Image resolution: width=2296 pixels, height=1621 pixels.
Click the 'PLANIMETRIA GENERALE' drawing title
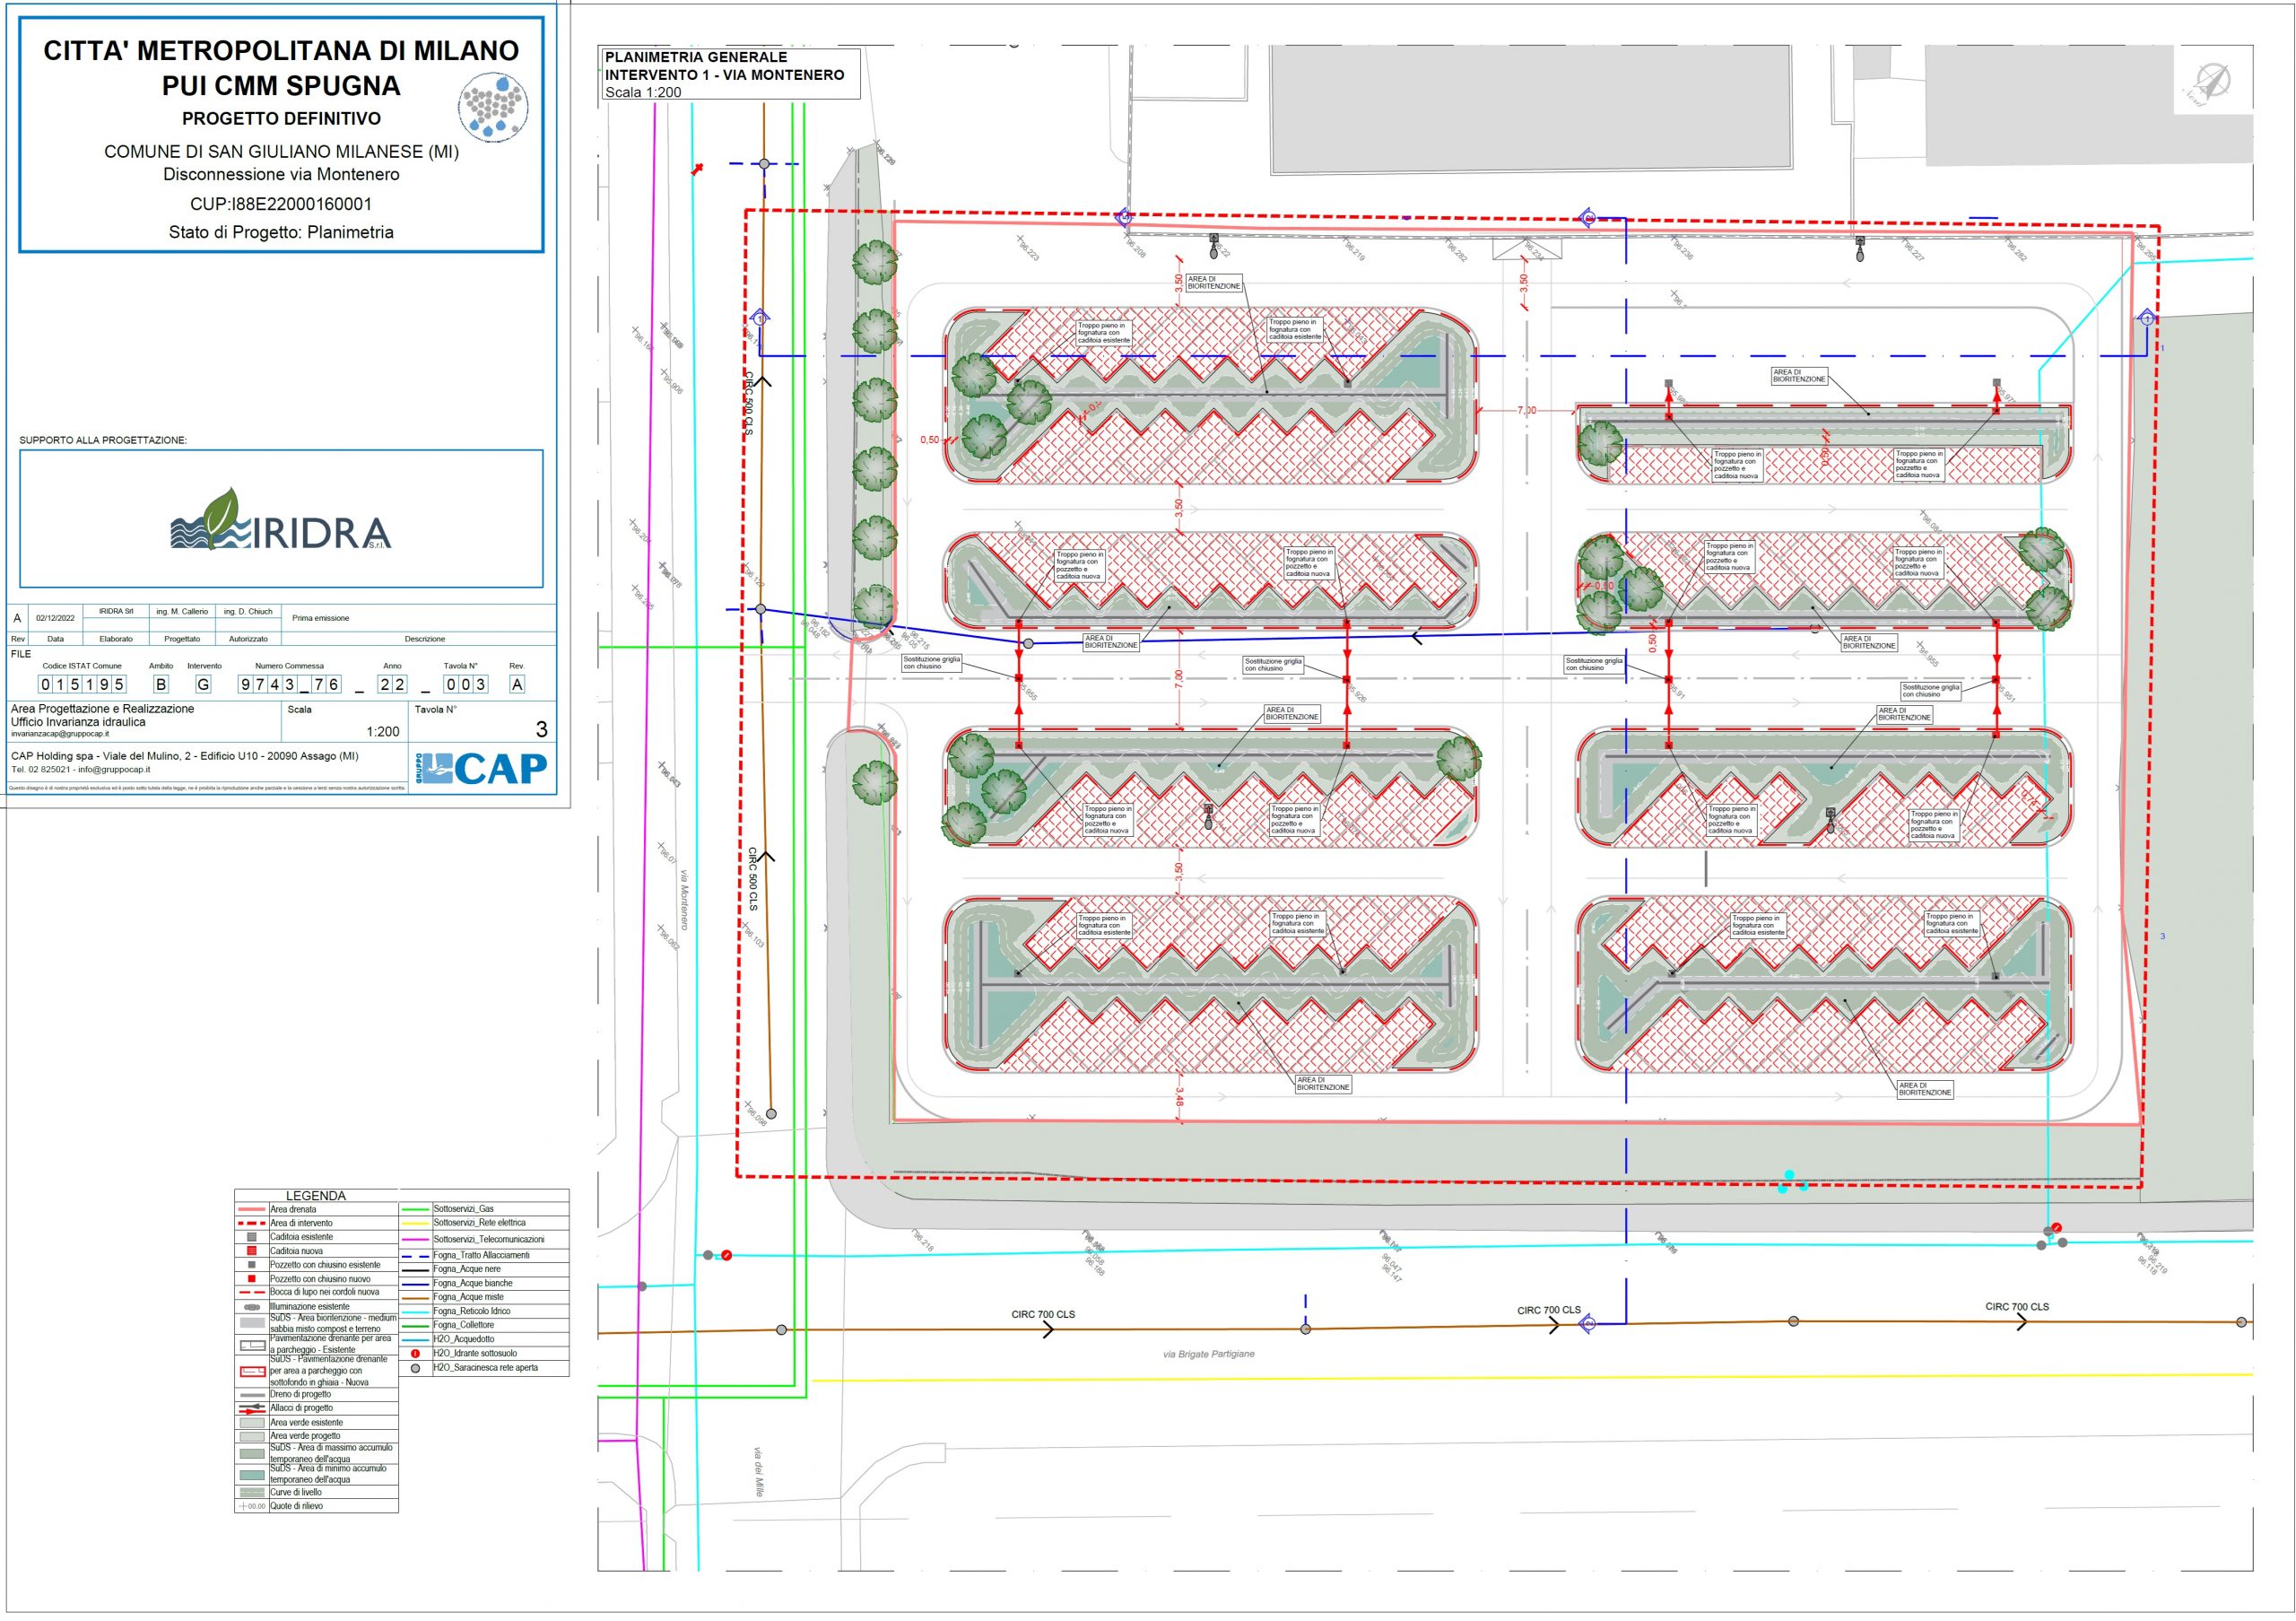tap(696, 57)
